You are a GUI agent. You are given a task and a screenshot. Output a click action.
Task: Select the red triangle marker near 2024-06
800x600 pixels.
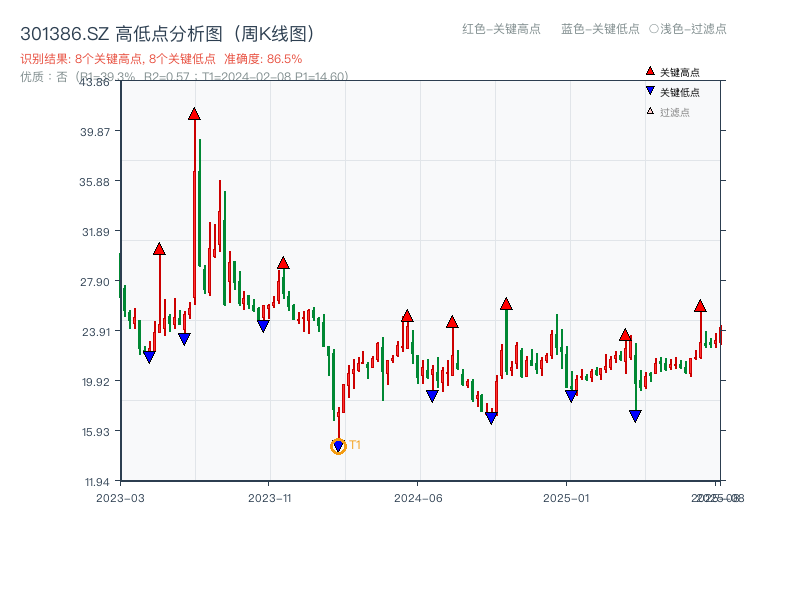click(x=406, y=314)
